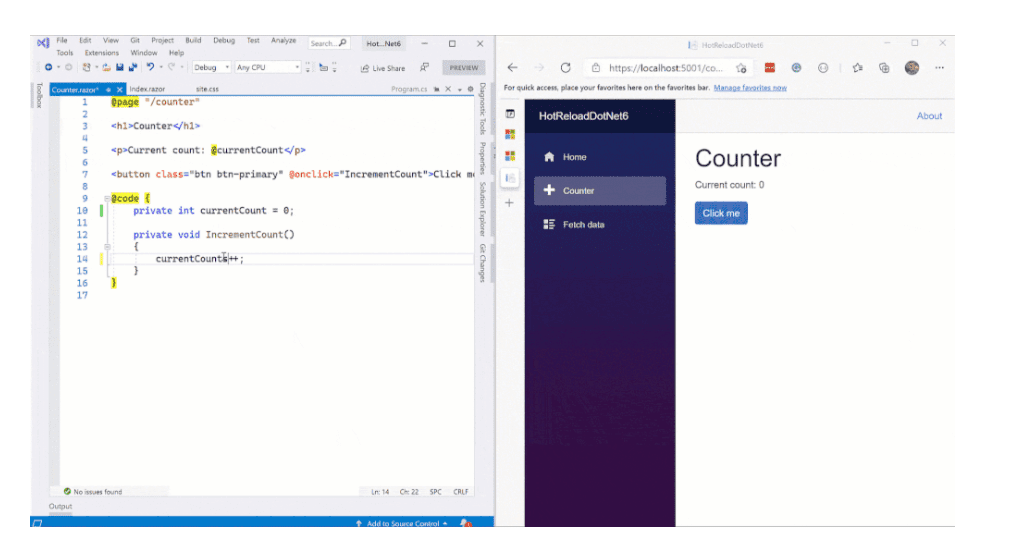1036x537 pixels.
Task: Click the About link in web app
Action: click(929, 116)
